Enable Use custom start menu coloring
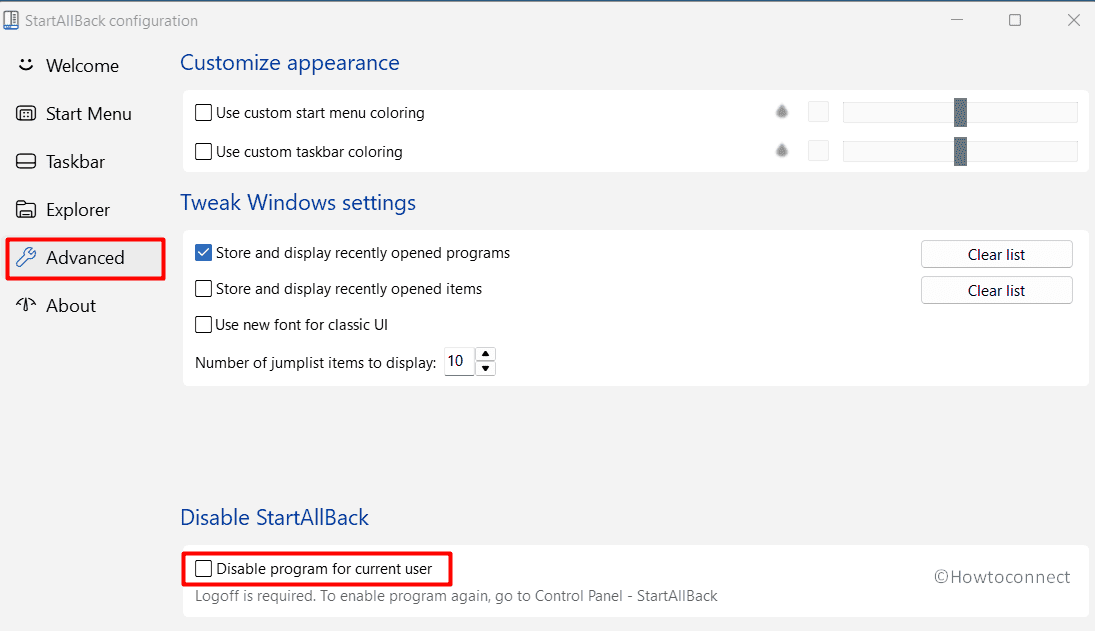 click(204, 113)
